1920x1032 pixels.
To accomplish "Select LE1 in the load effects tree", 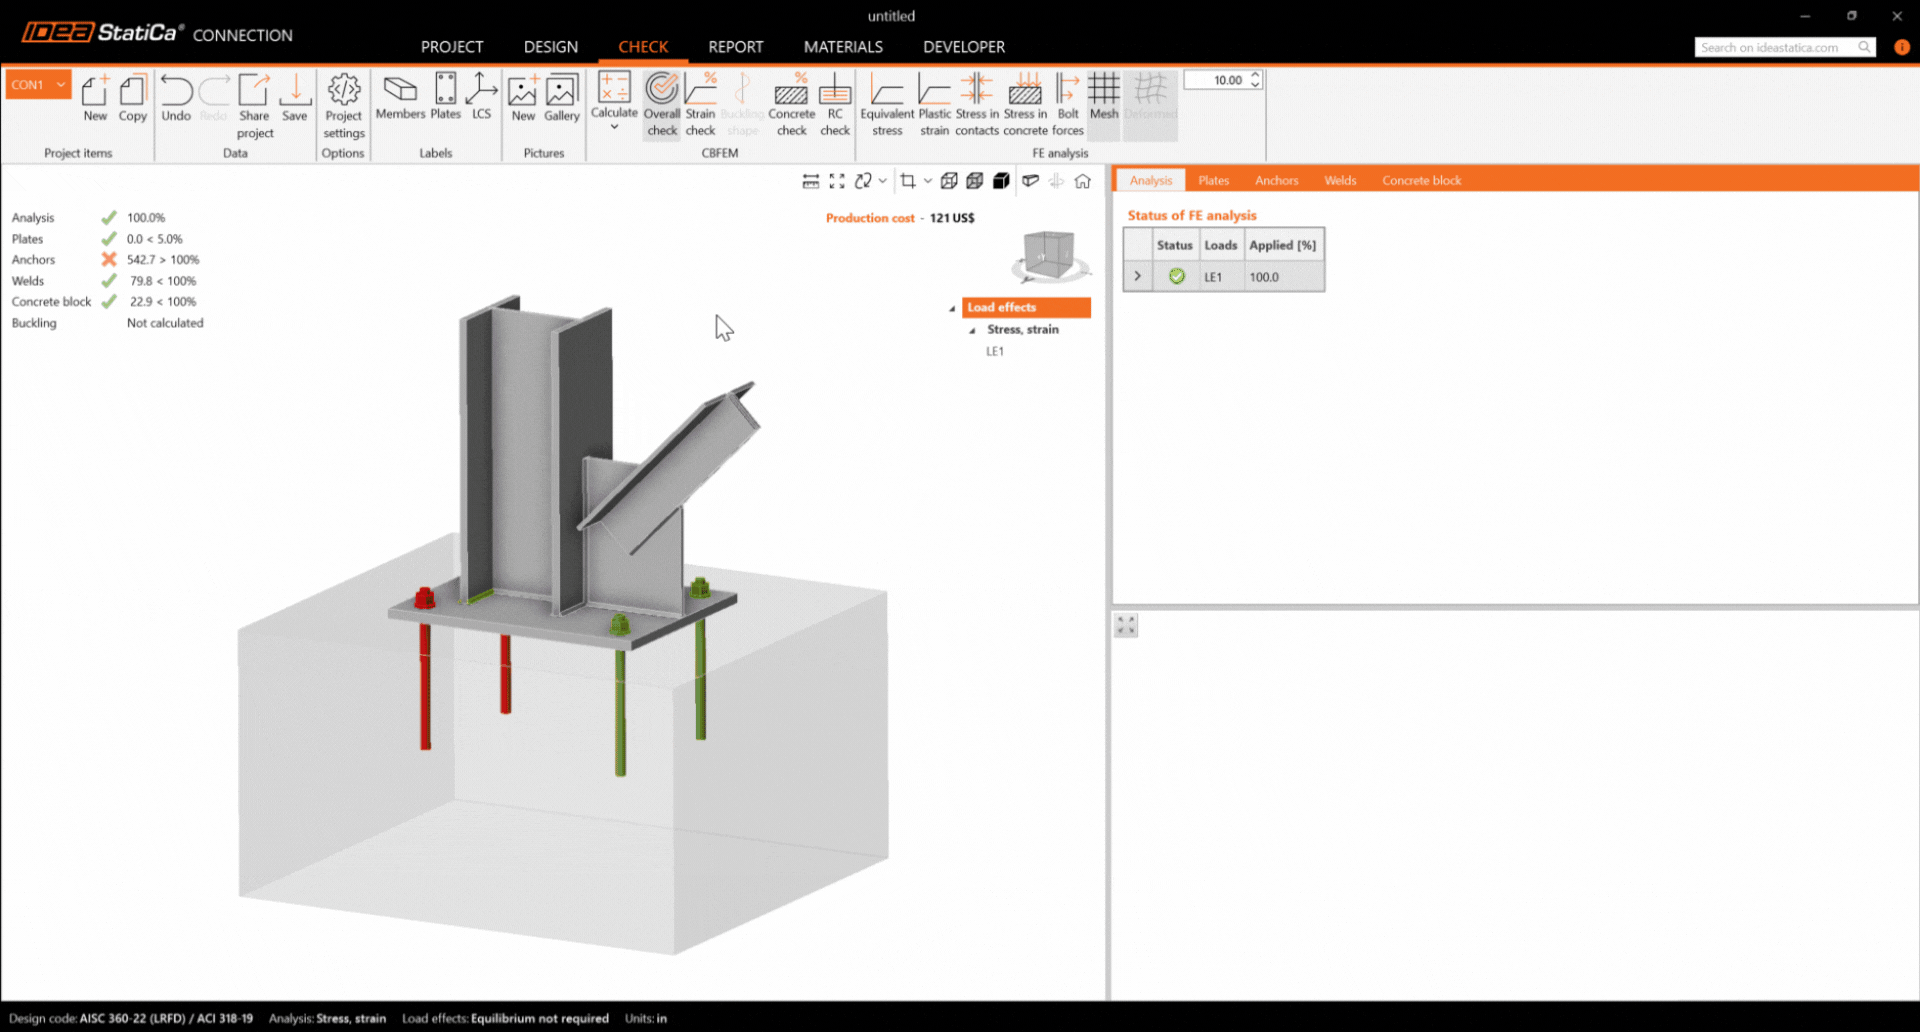I will (x=995, y=351).
